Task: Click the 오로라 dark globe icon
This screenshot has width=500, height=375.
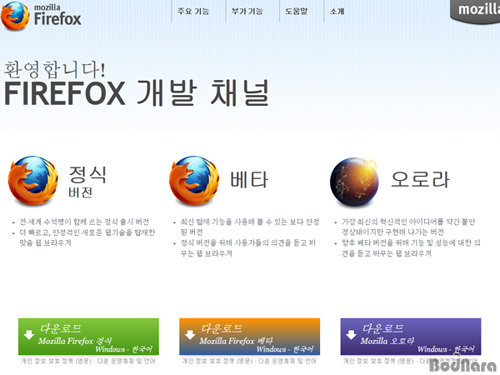Action: click(354, 182)
